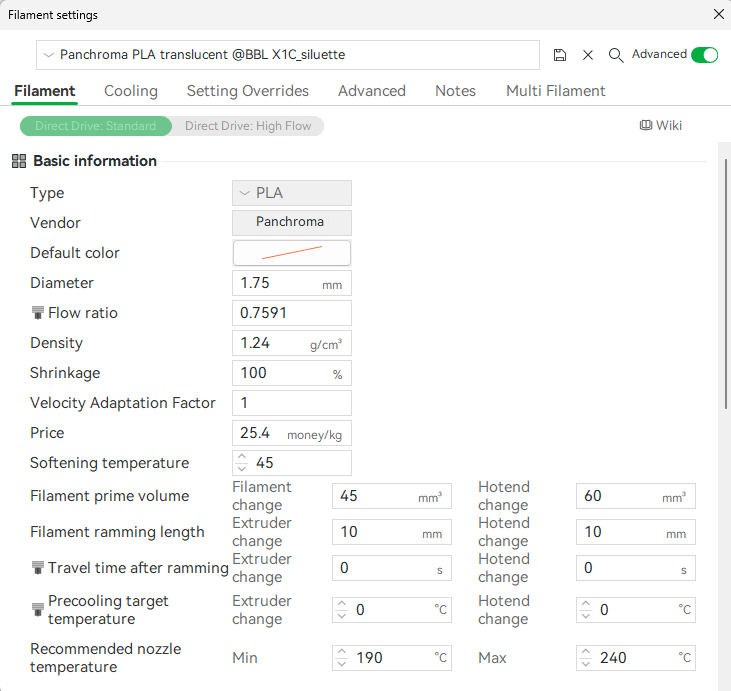731x691 pixels.
Task: Click the Diameter input field
Action: (278, 283)
